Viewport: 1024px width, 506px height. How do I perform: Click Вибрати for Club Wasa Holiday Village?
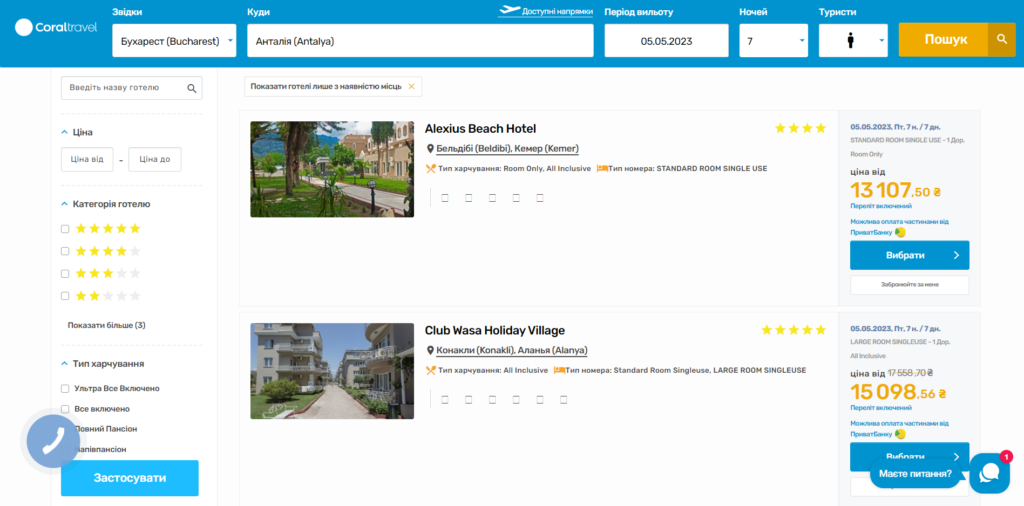tap(910, 456)
